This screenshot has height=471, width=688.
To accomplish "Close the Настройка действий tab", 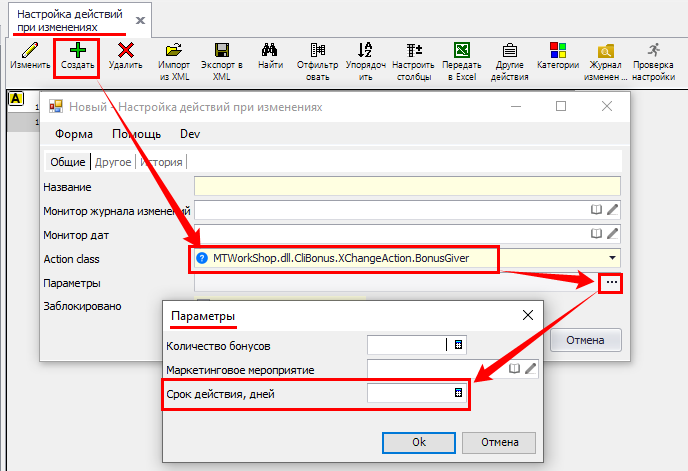I will [x=139, y=20].
